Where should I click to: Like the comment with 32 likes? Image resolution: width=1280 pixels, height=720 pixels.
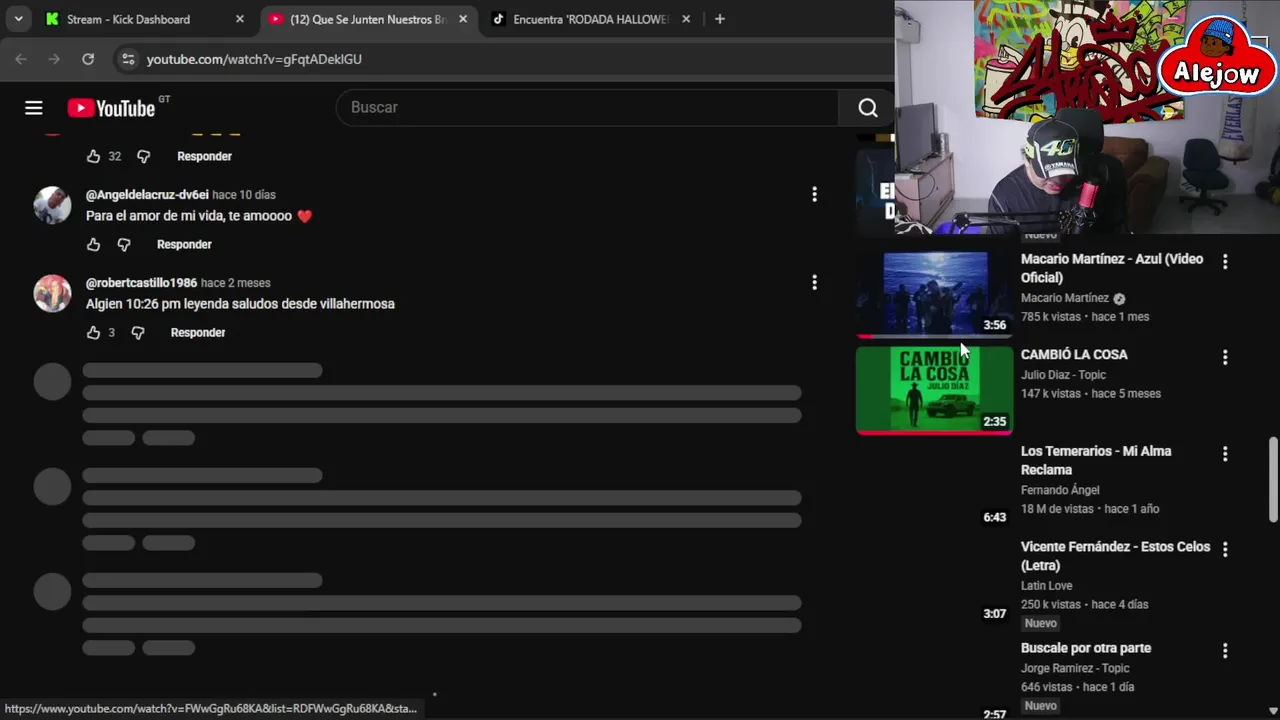click(x=93, y=156)
